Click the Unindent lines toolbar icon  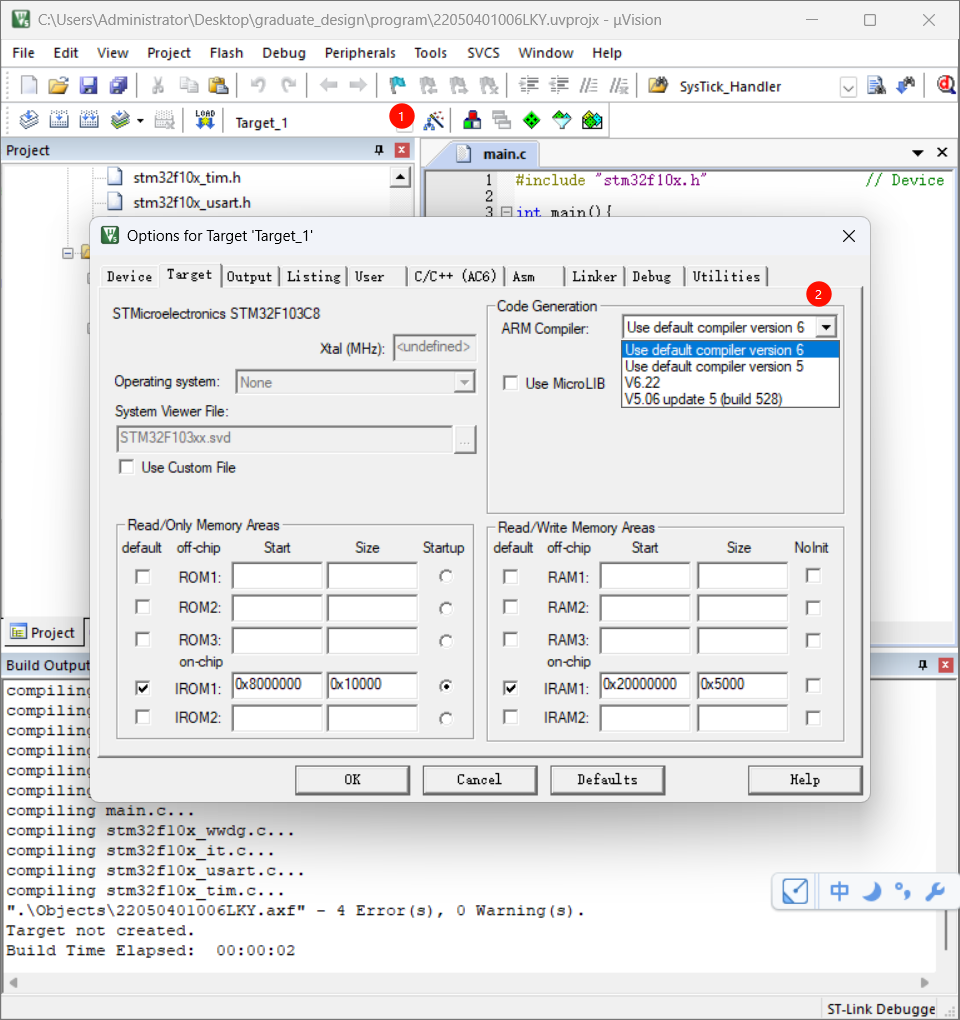[559, 85]
